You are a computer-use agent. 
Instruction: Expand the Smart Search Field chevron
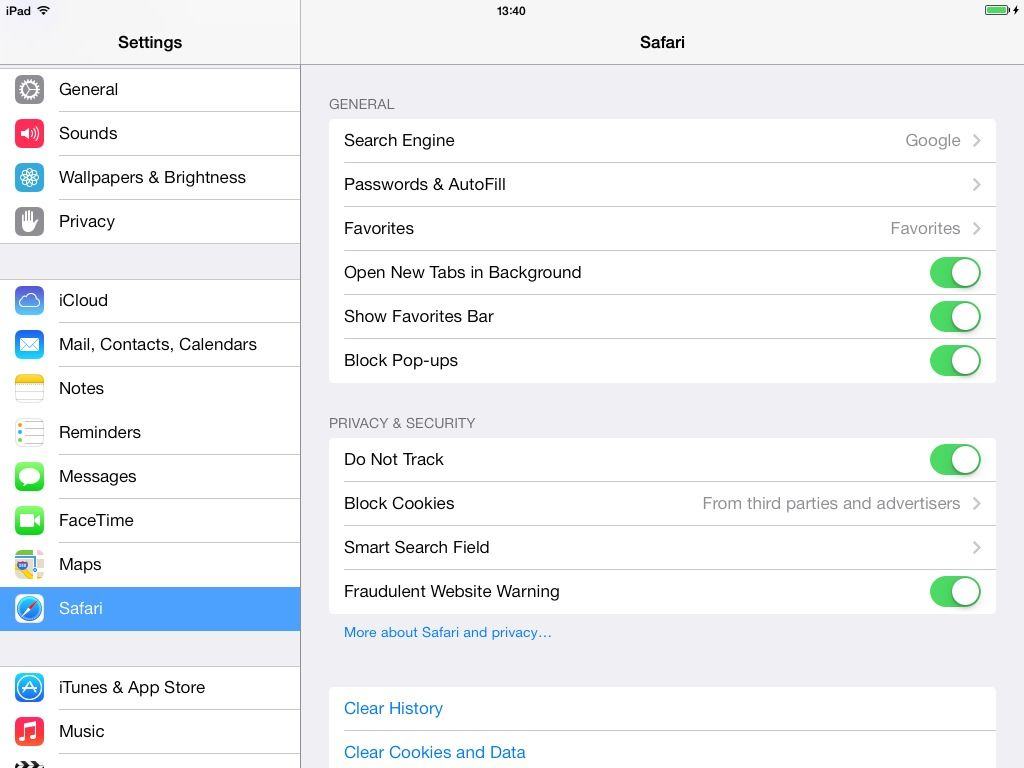coord(976,547)
